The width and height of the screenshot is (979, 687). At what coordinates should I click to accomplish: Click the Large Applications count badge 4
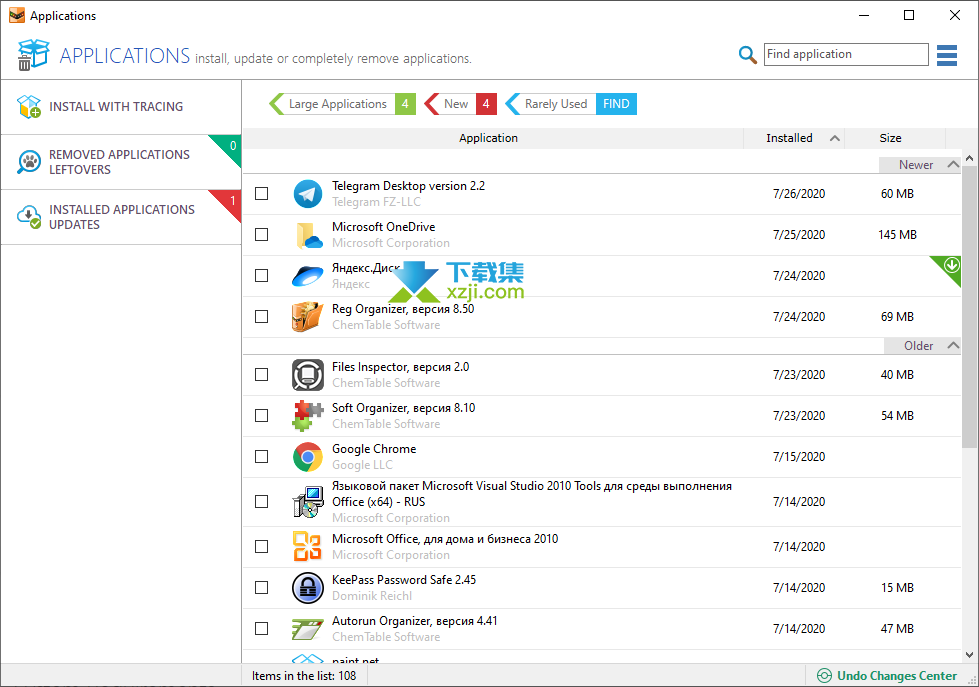(x=405, y=104)
